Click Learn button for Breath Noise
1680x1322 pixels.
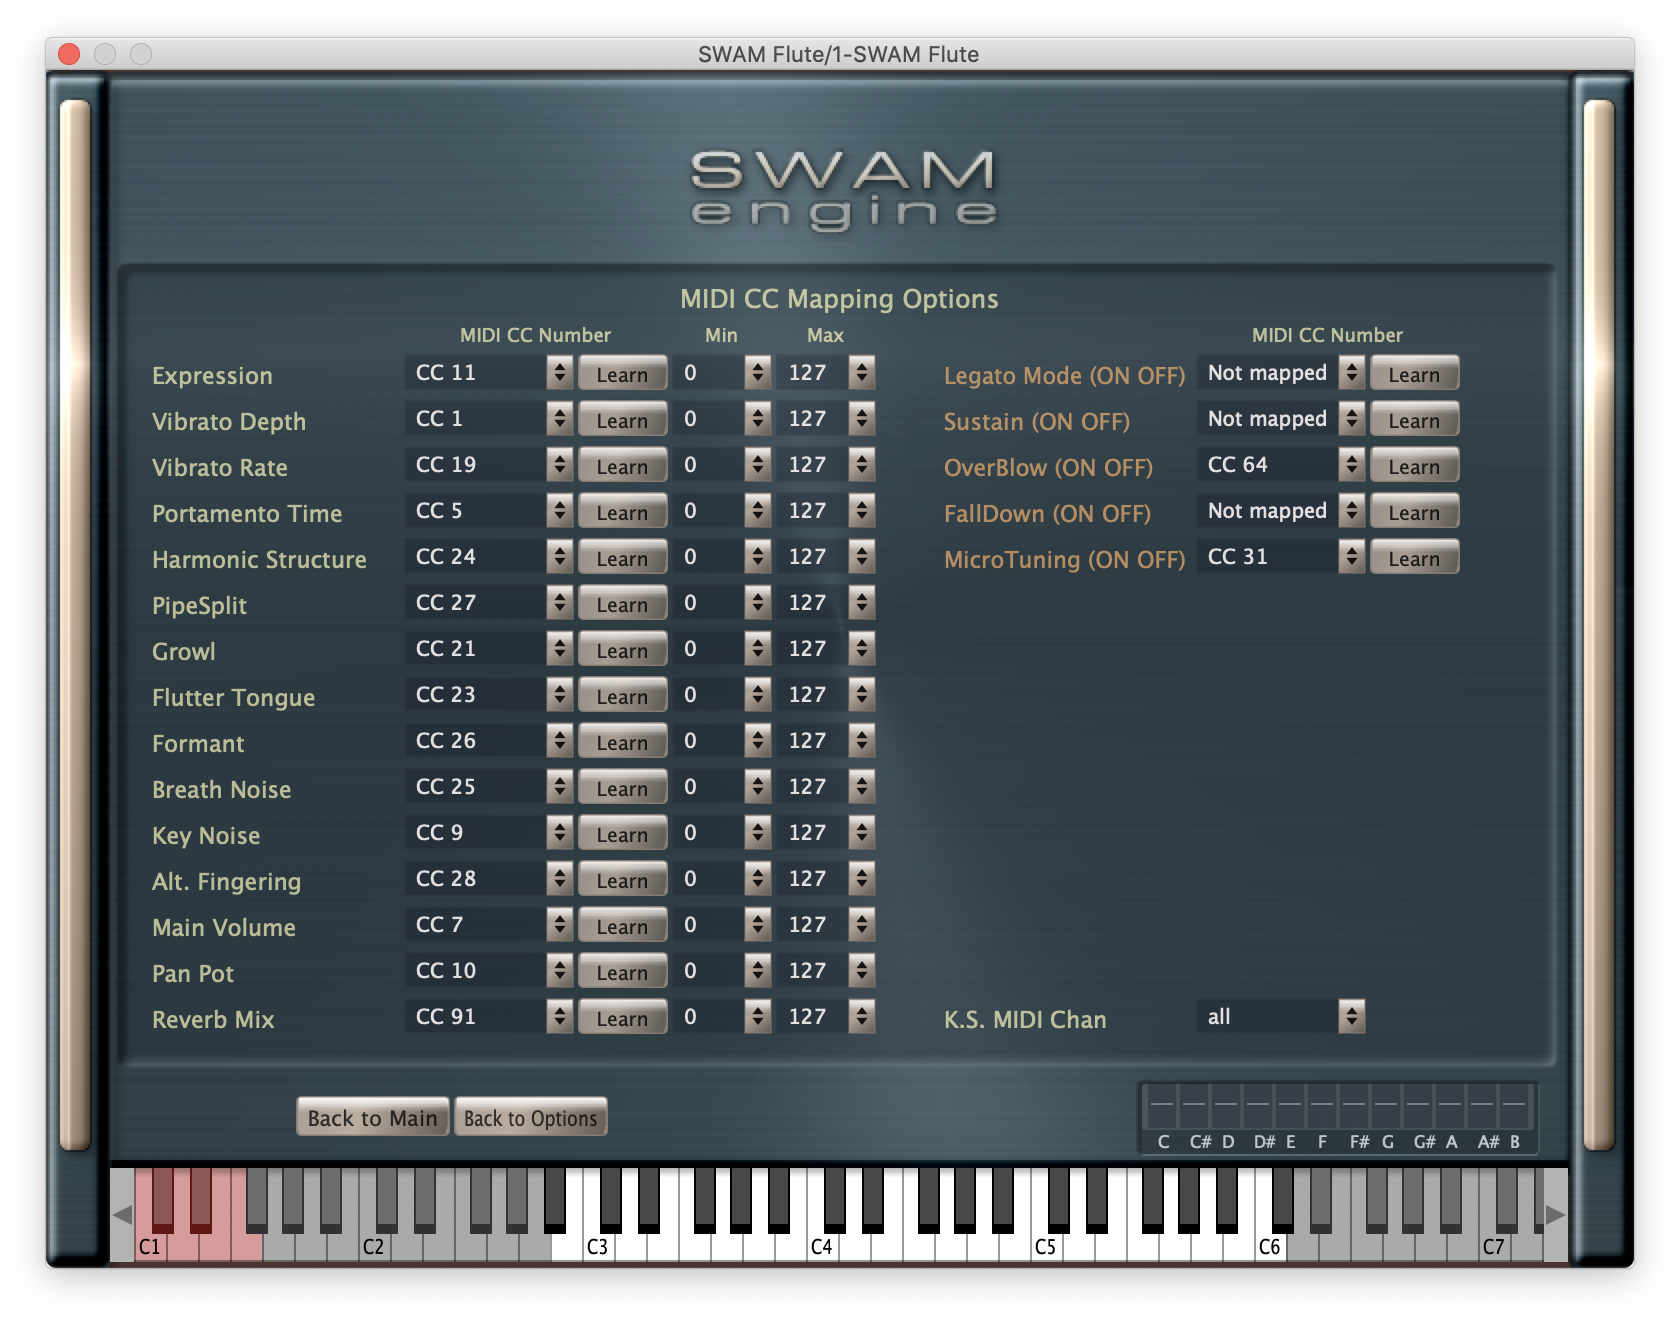pos(622,788)
